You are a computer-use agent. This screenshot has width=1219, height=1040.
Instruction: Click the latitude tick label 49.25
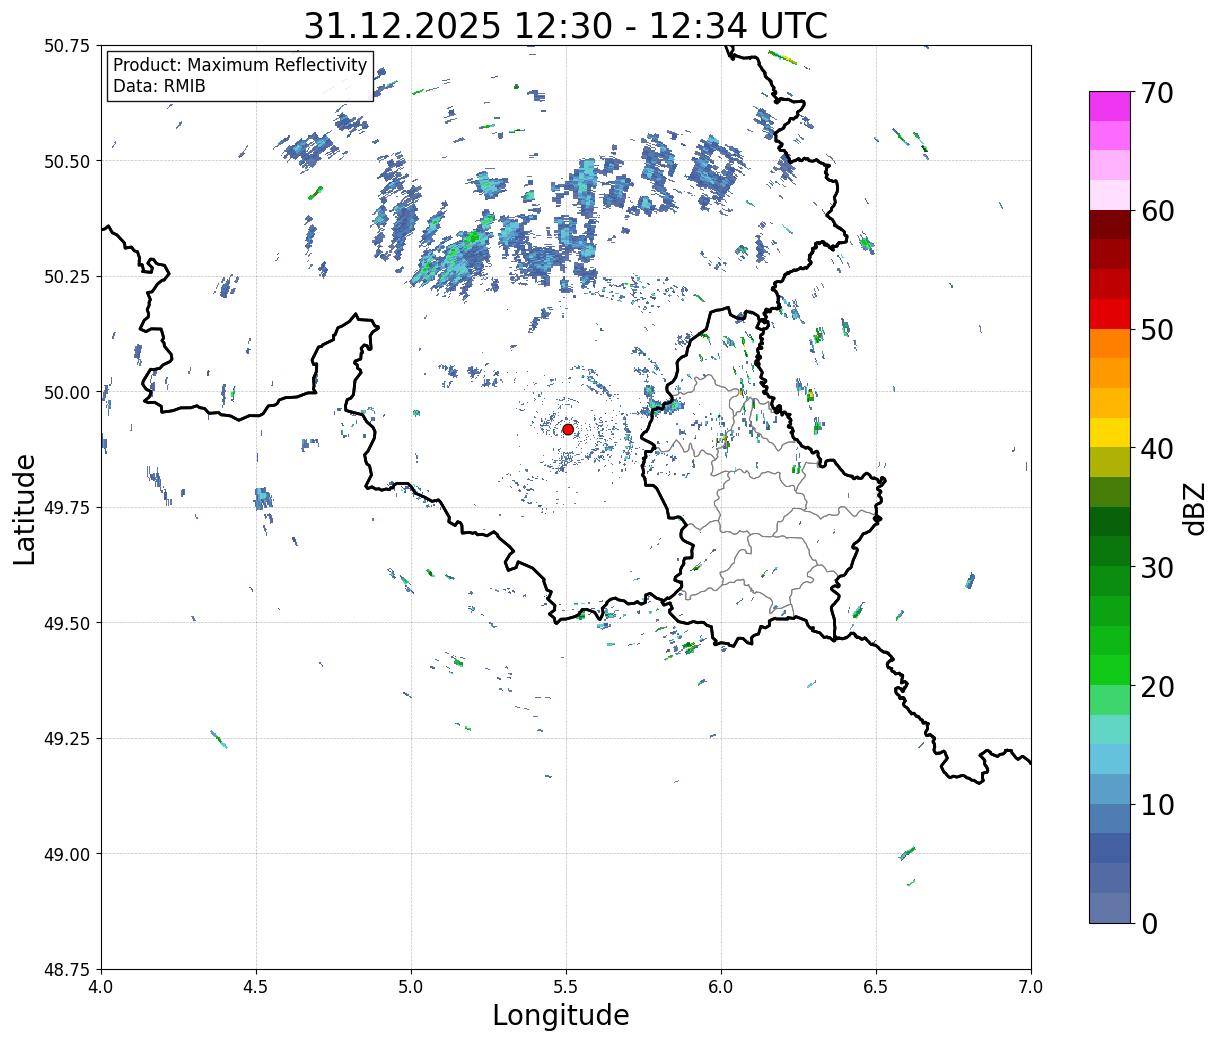pos(67,739)
